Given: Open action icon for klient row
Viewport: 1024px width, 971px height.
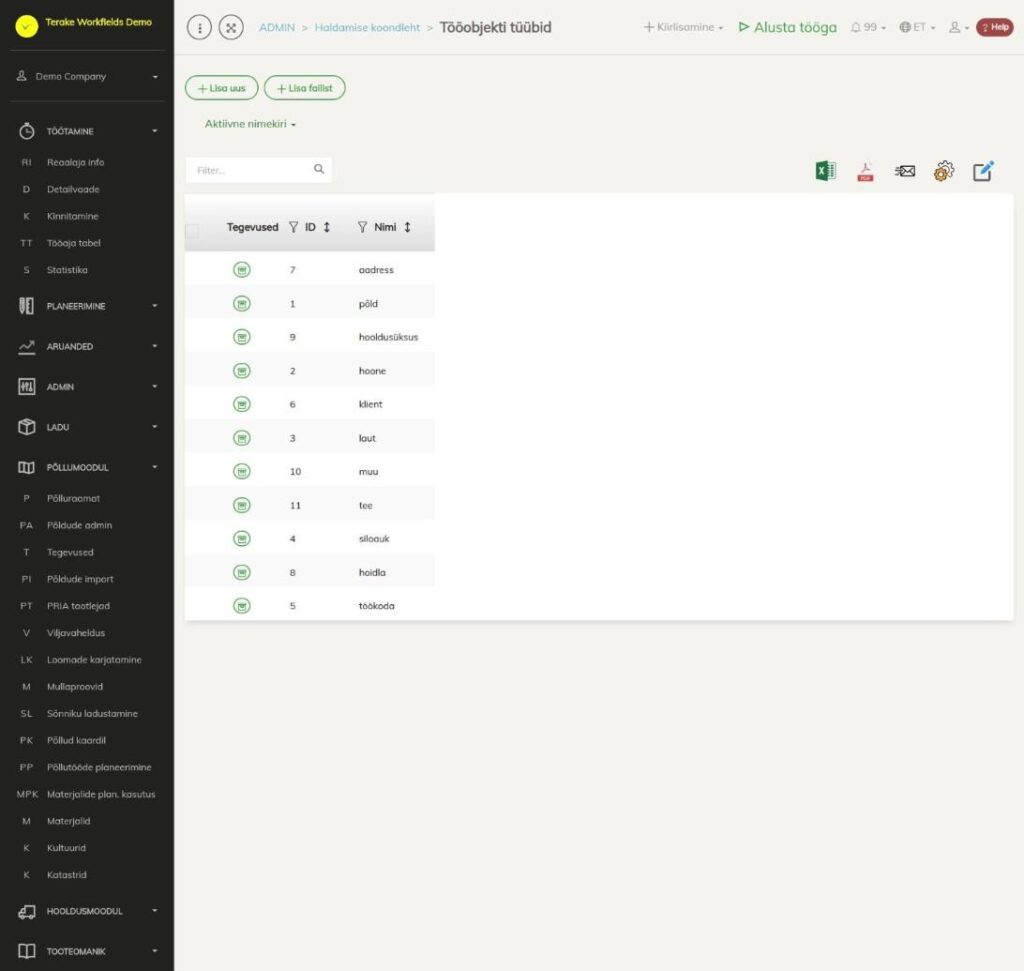Looking at the screenshot, I should tap(242, 404).
